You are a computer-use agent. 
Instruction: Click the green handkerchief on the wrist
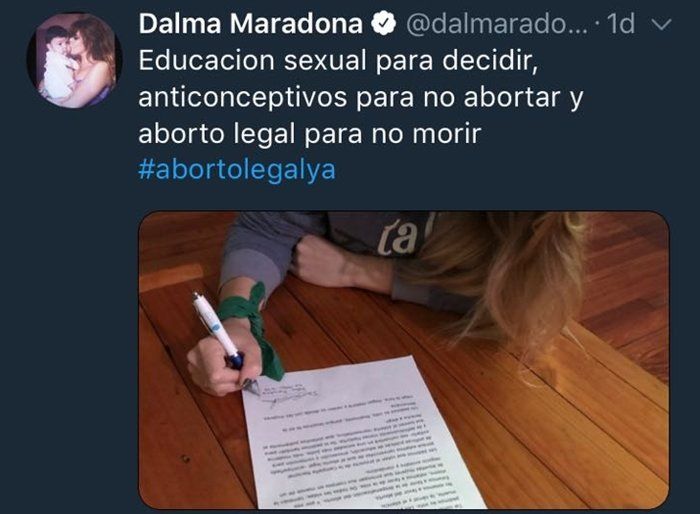(253, 328)
